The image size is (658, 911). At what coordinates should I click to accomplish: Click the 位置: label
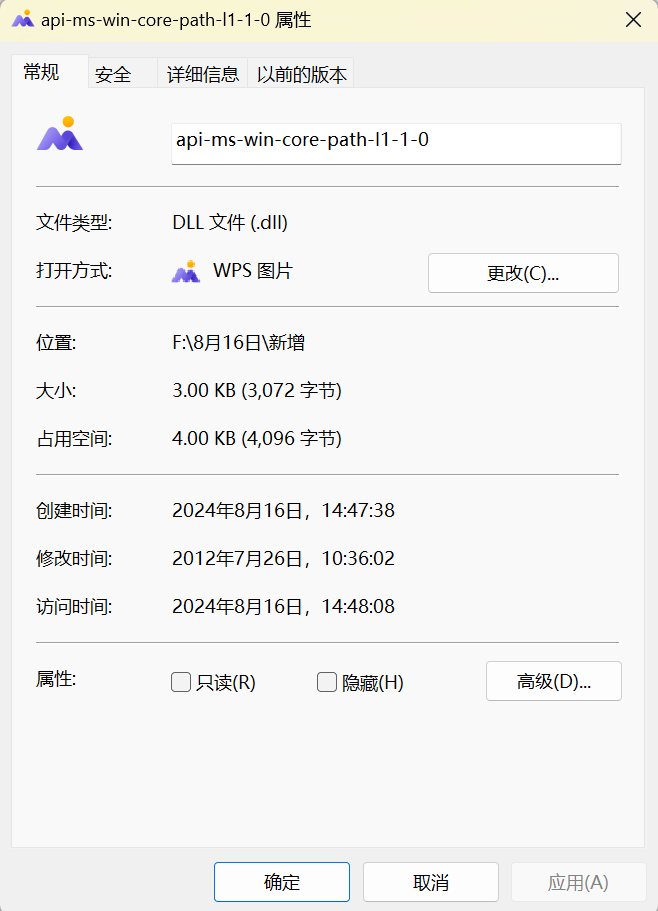56,343
